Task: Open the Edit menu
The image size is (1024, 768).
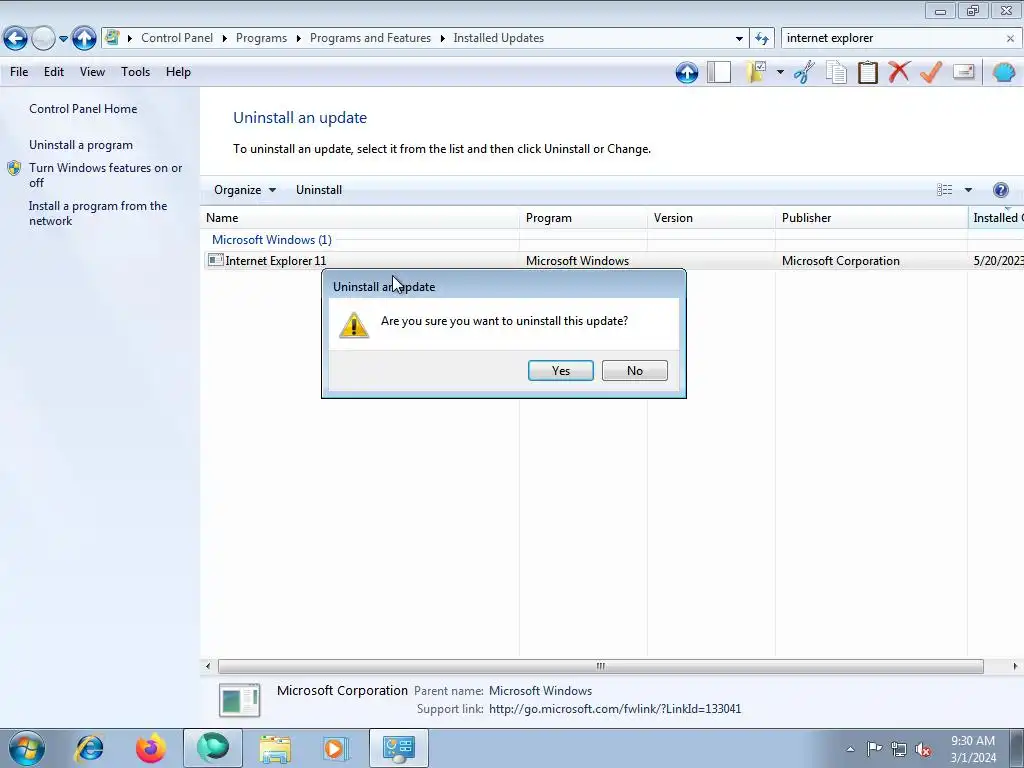Action: pos(54,72)
